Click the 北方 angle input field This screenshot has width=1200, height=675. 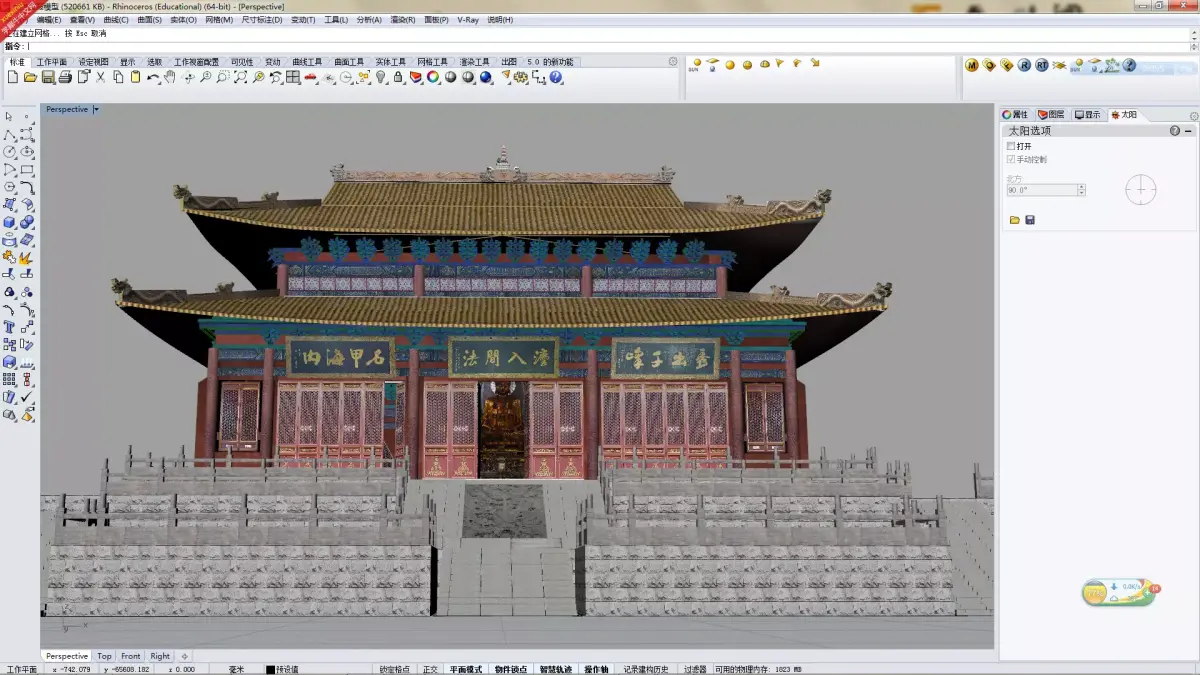(x=1041, y=189)
